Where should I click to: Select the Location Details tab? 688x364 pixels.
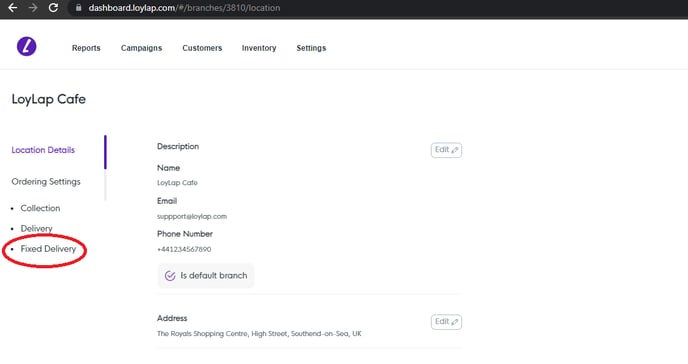43,150
